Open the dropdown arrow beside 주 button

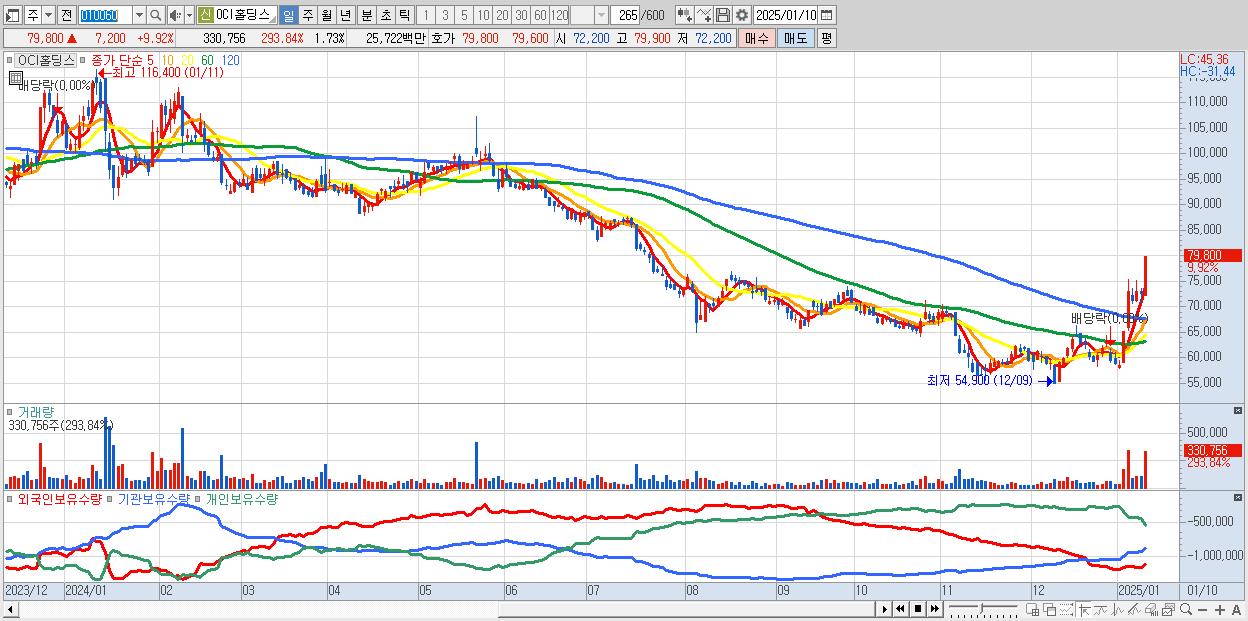[48, 15]
